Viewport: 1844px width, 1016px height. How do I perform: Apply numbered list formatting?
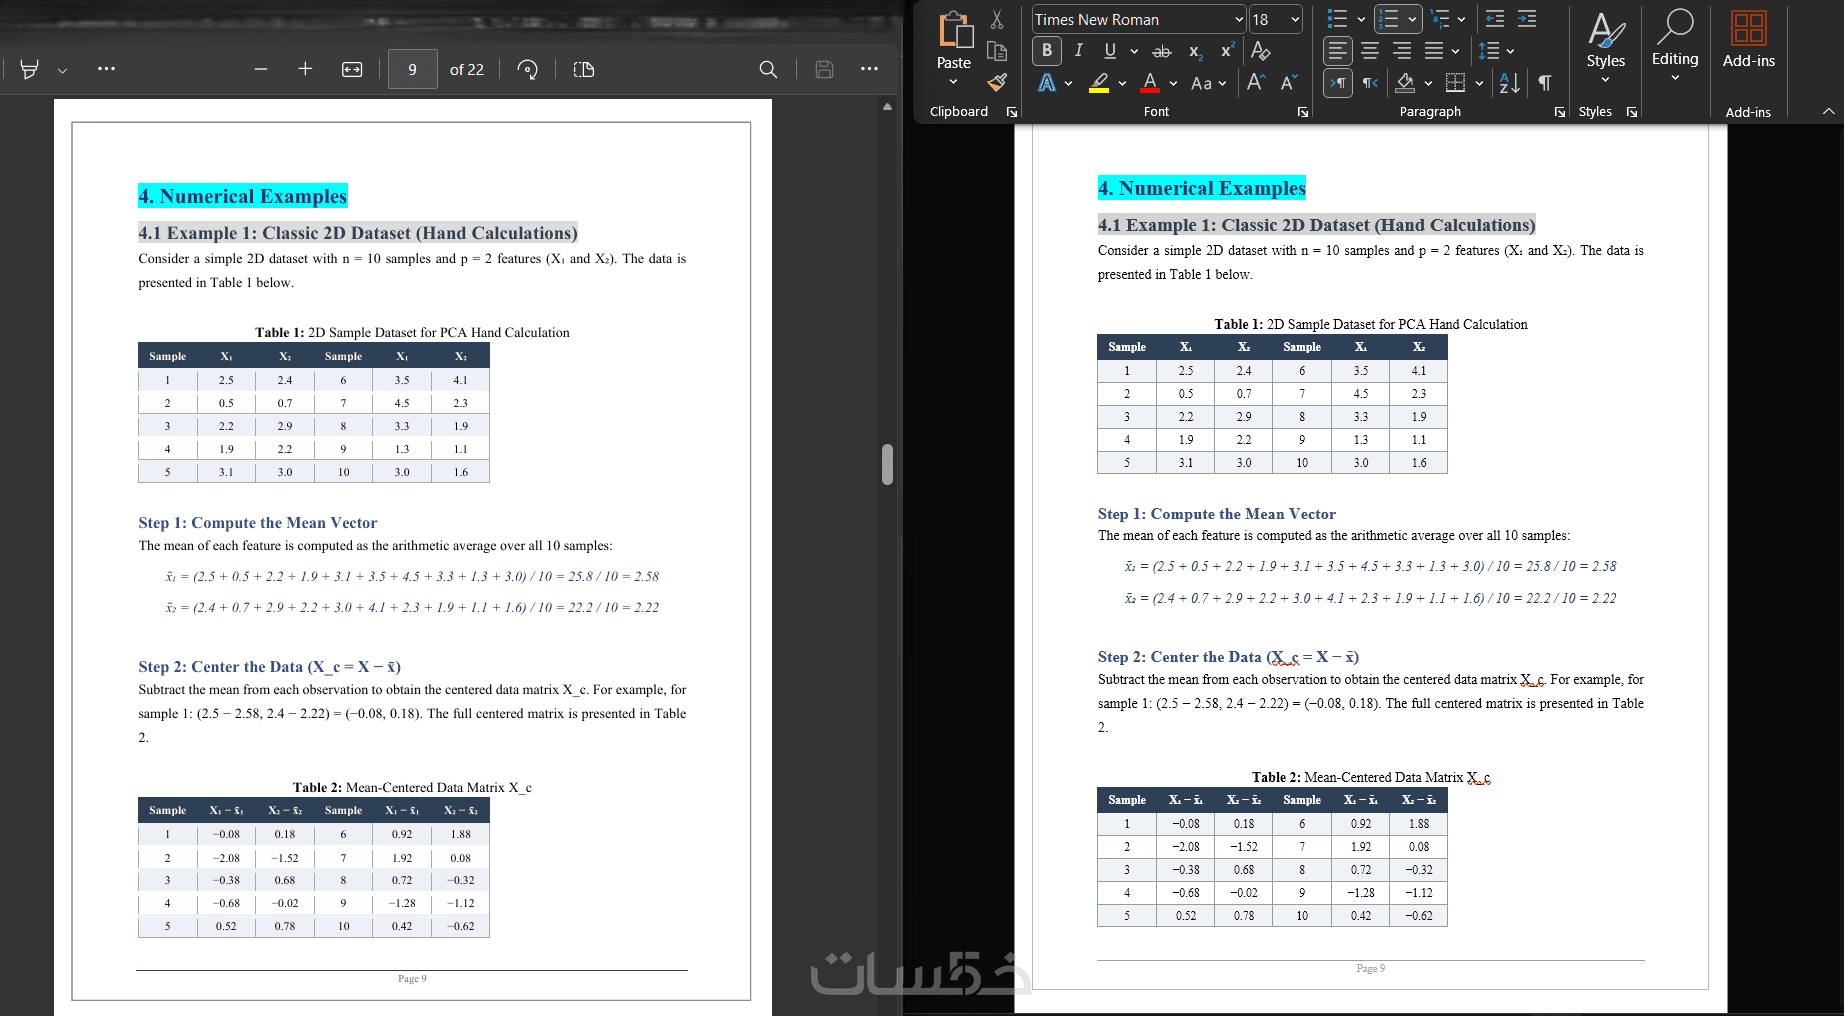click(x=1388, y=19)
